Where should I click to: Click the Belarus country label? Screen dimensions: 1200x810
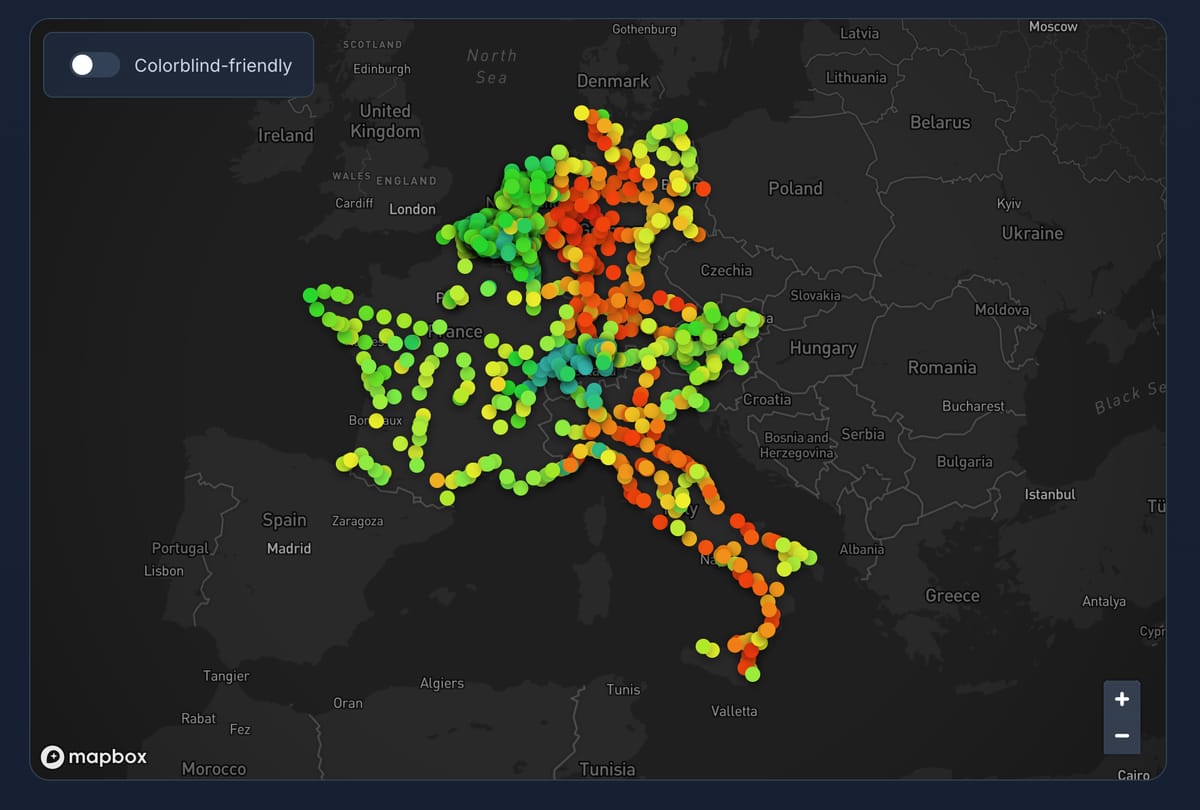pyautogui.click(x=939, y=122)
